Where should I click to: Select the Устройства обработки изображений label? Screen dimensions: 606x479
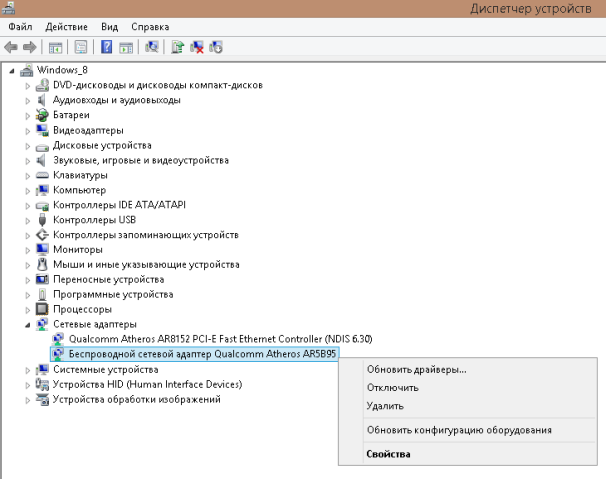pyautogui.click(x=137, y=399)
